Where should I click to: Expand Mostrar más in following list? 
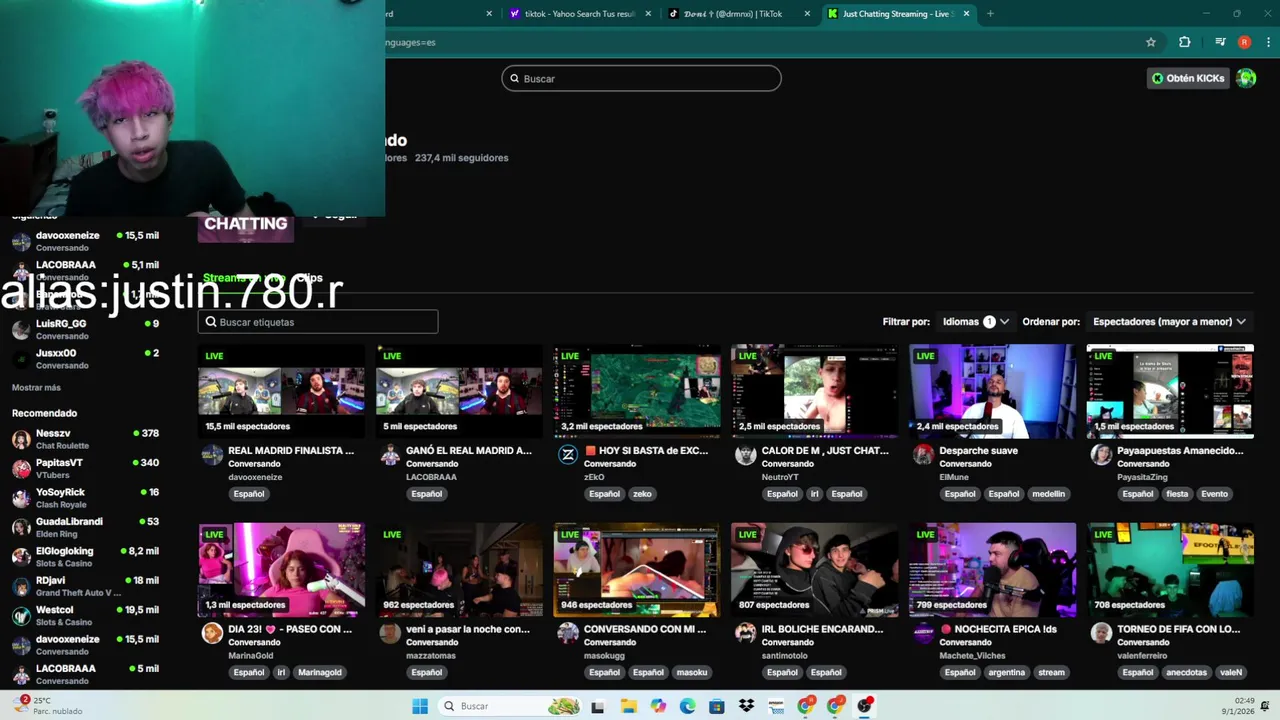[36, 387]
